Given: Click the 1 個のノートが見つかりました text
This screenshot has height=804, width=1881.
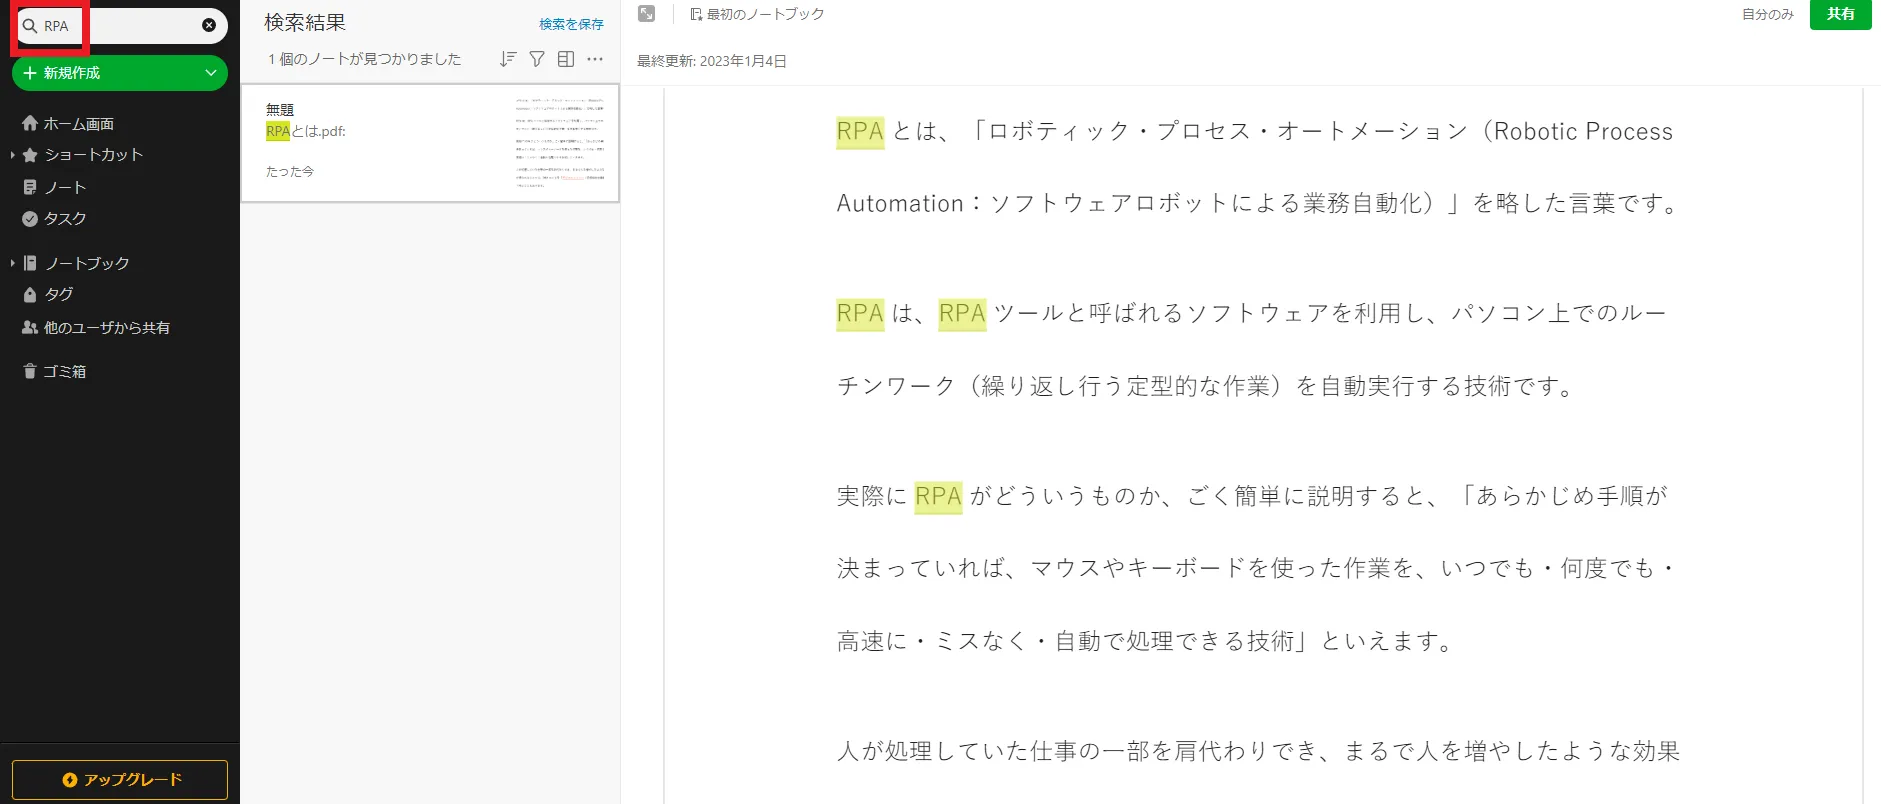Looking at the screenshot, I should (365, 59).
